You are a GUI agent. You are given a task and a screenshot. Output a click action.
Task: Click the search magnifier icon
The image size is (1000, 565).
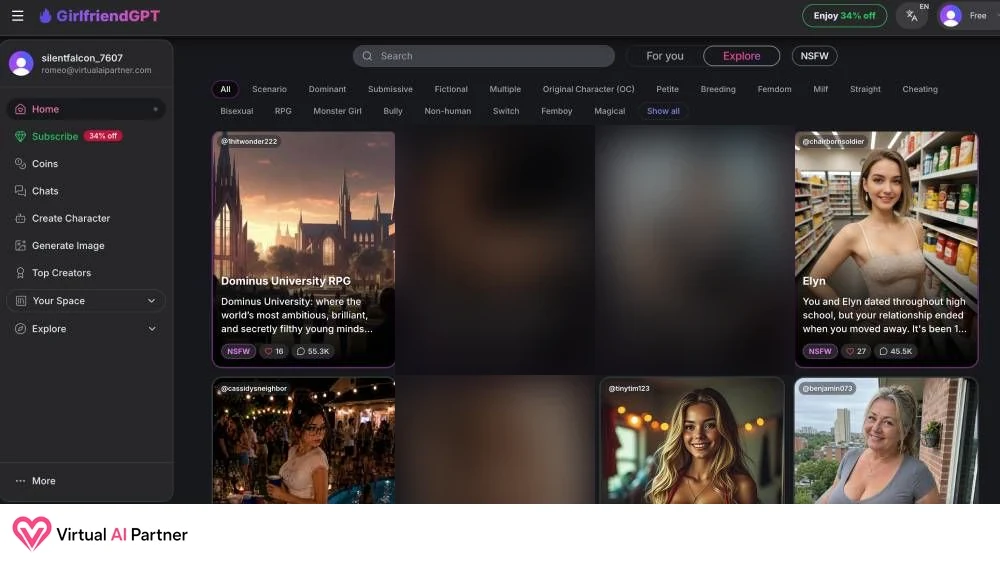click(367, 56)
